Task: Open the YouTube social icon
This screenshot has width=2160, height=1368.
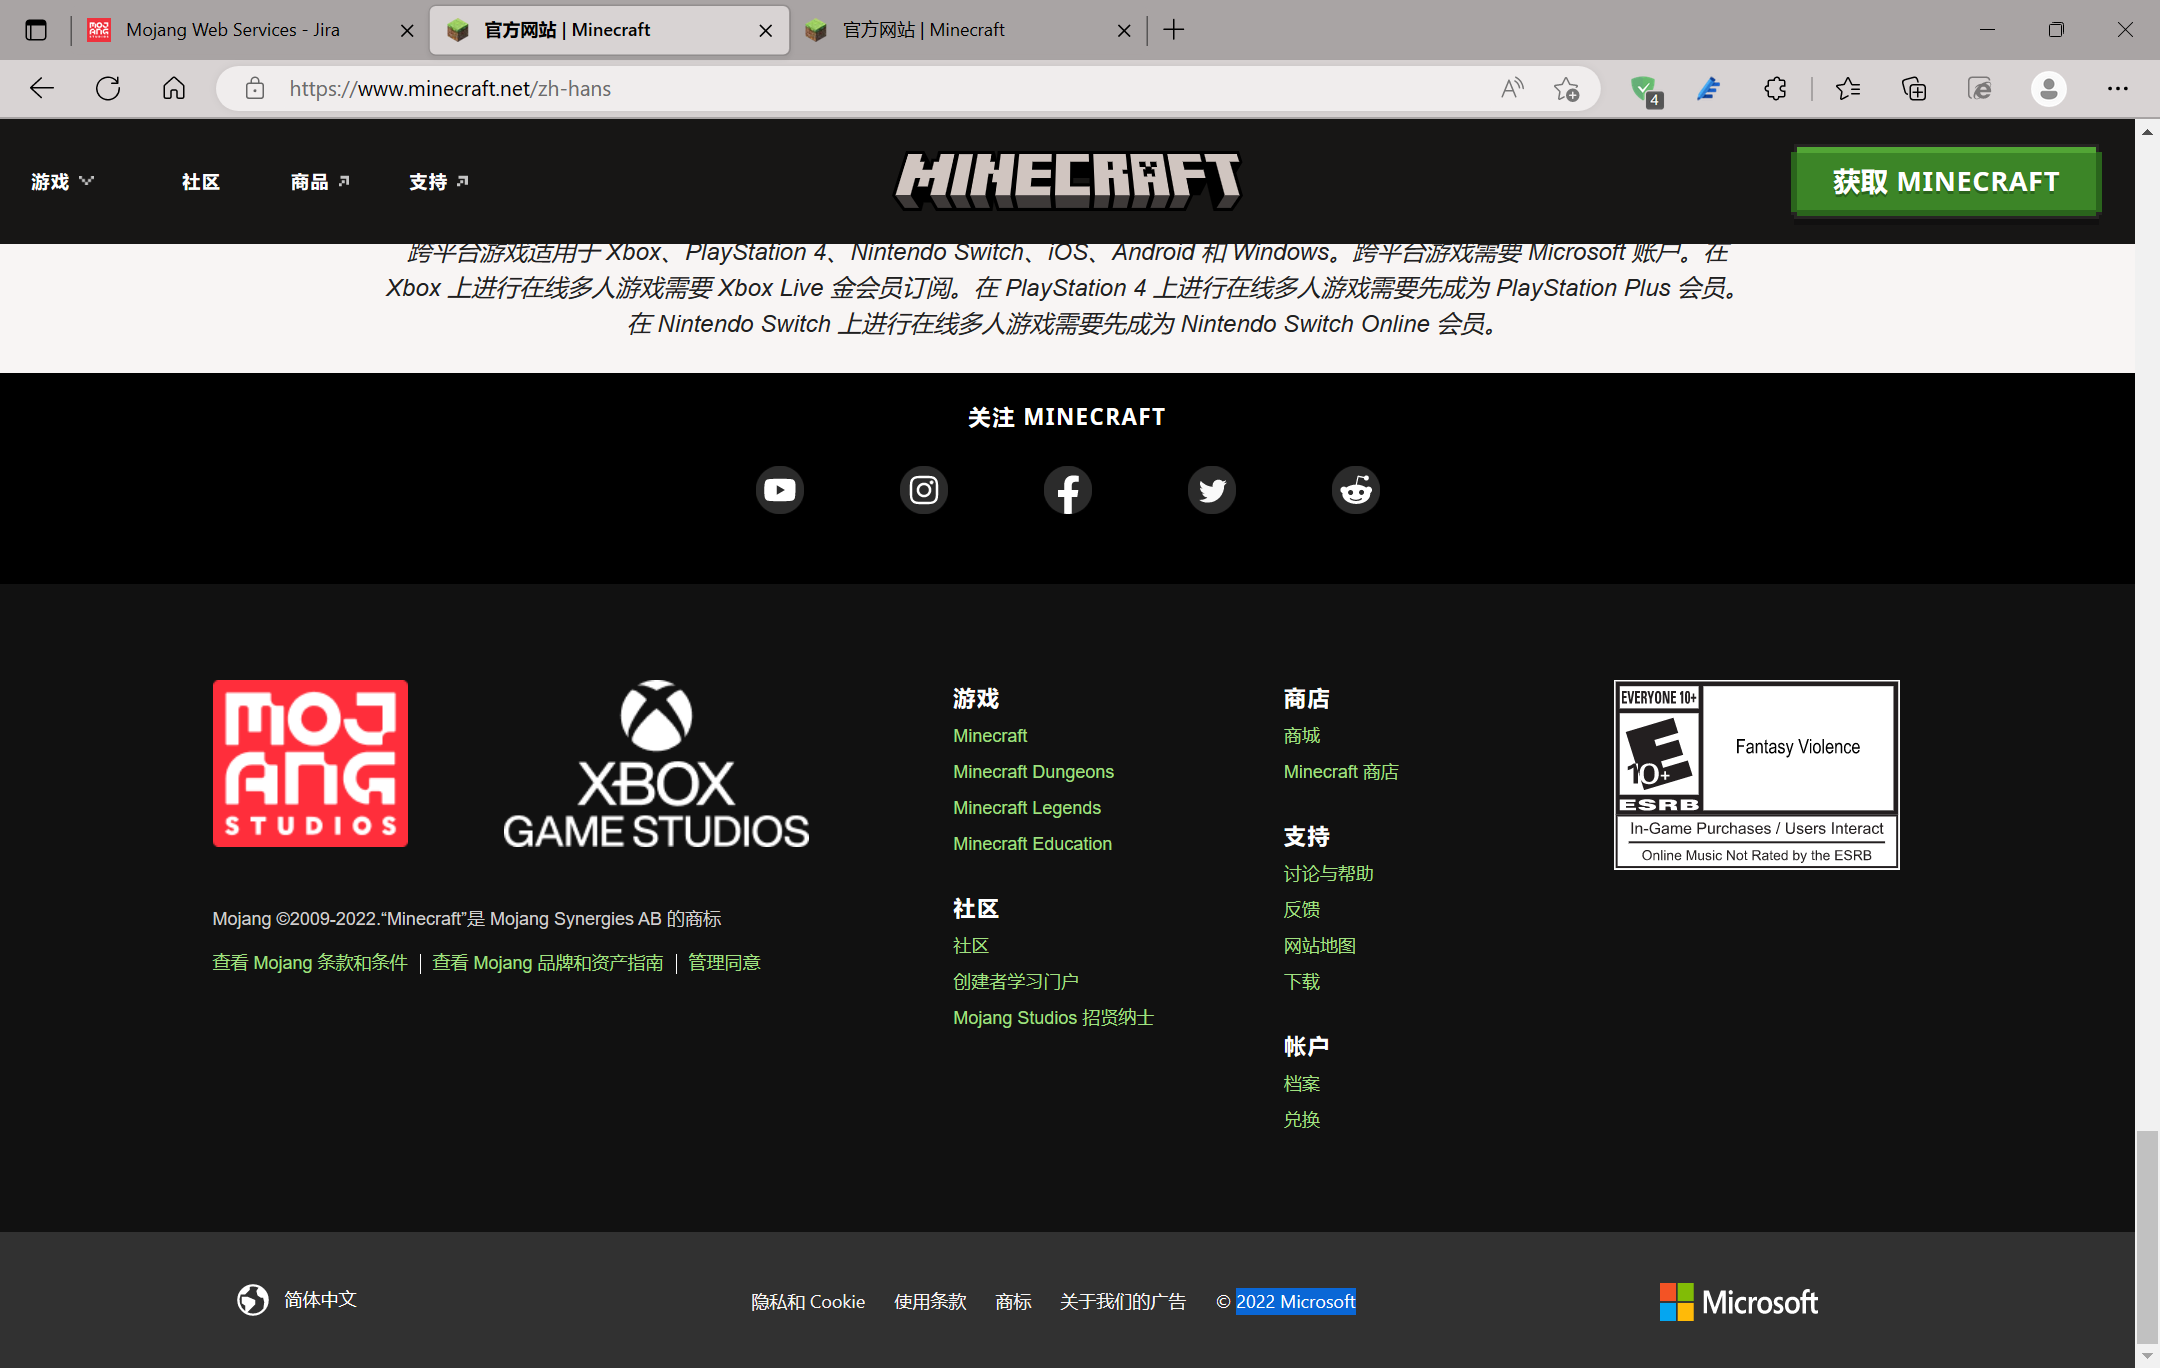Action: click(x=780, y=490)
